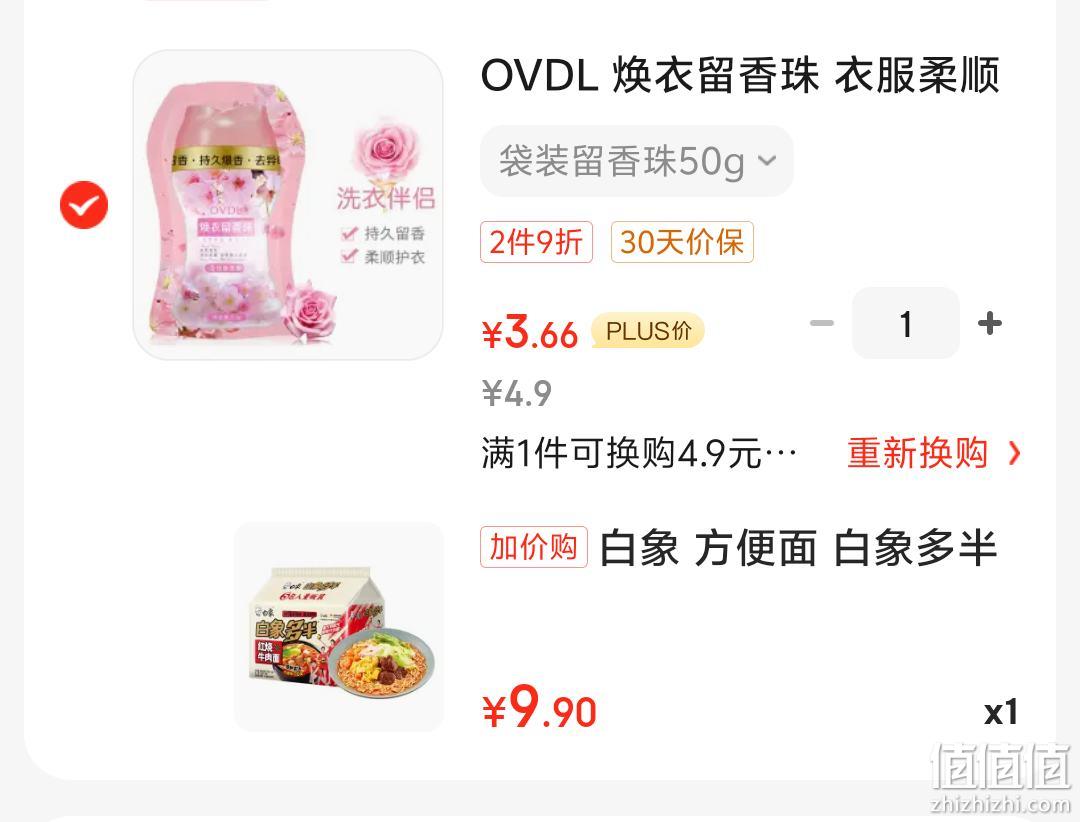Open 白象 方便面 product title
1080x822 pixels.
coord(798,548)
